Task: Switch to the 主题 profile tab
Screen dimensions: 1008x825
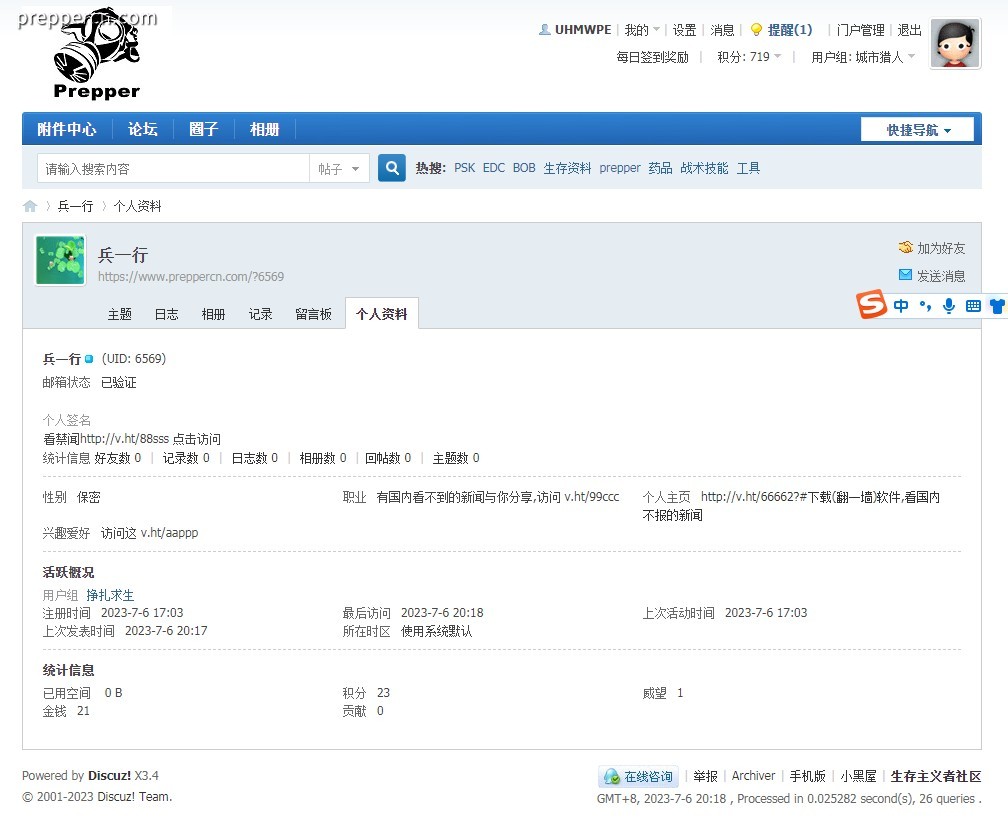Action: coord(120,314)
